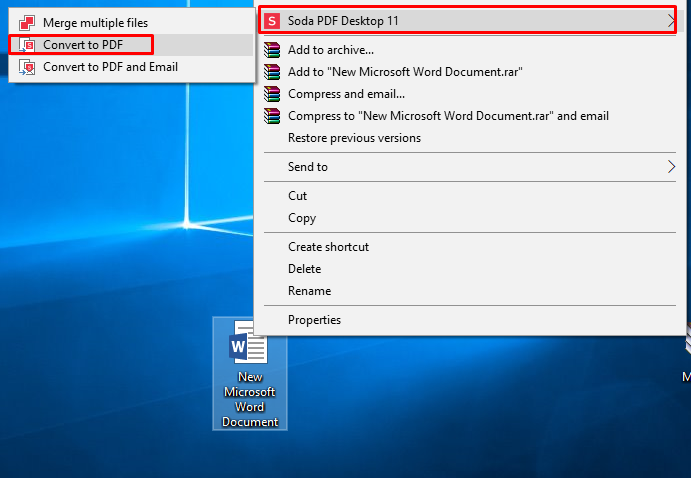Click the New Microsoft Word Document file label
This screenshot has height=478, width=691.
click(x=250, y=400)
